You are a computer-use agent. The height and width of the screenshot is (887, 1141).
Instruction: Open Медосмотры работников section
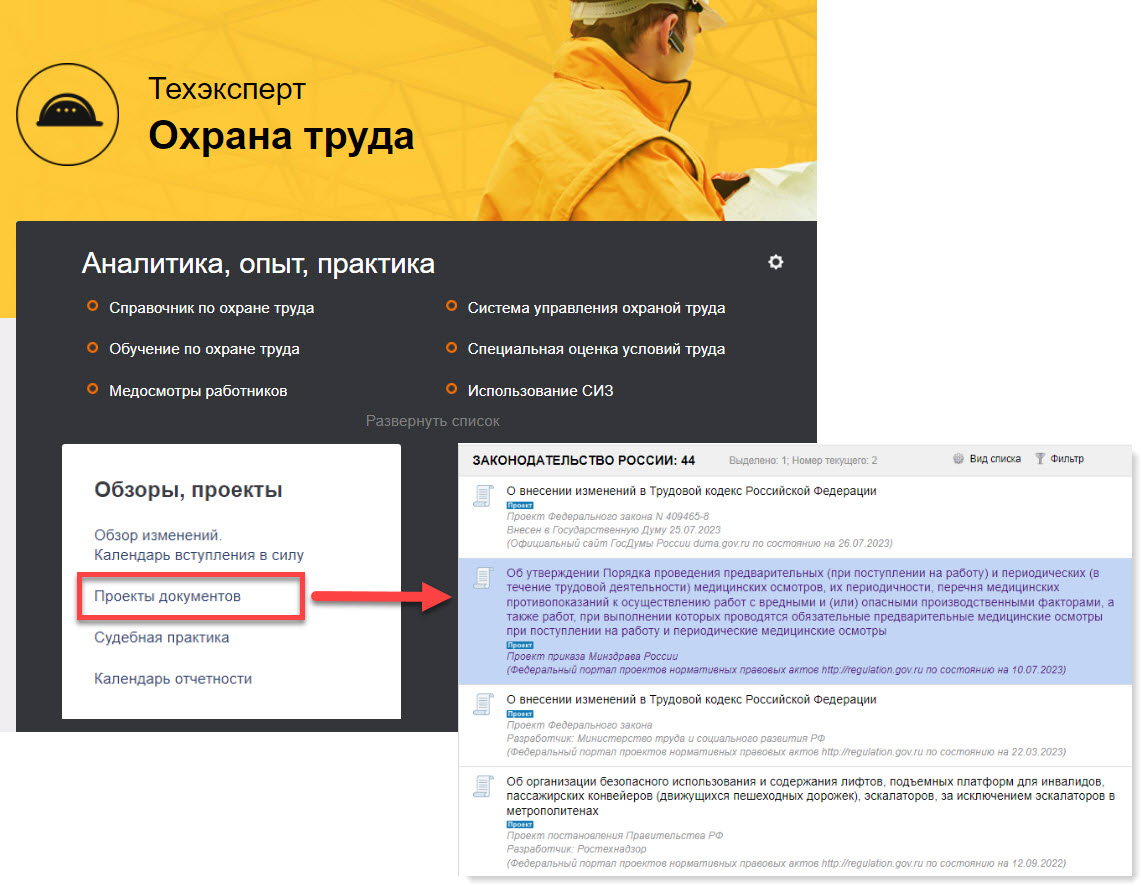point(198,391)
